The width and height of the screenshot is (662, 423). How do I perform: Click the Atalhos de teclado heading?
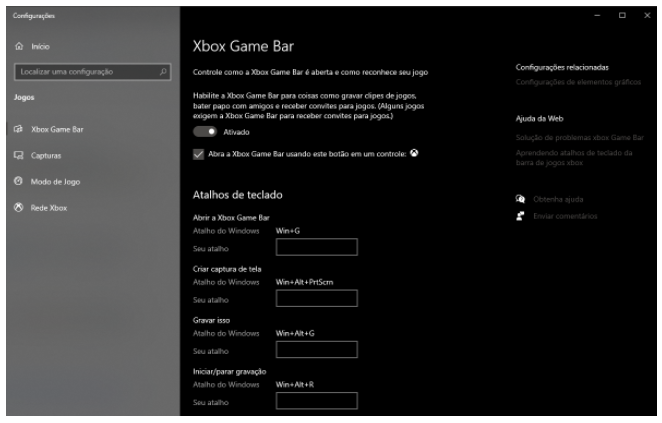pyautogui.click(x=238, y=195)
